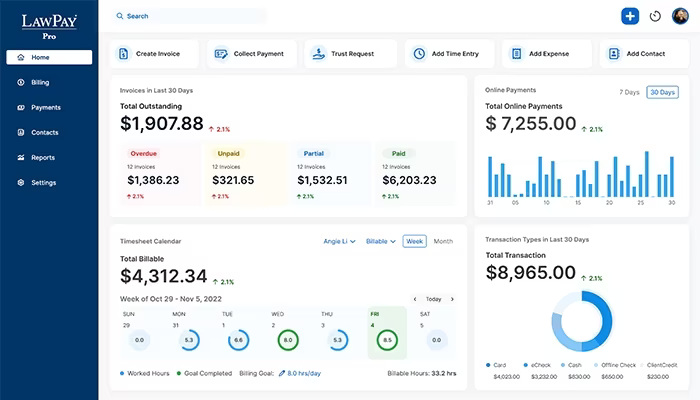Go to previous week arrow

click(415, 299)
